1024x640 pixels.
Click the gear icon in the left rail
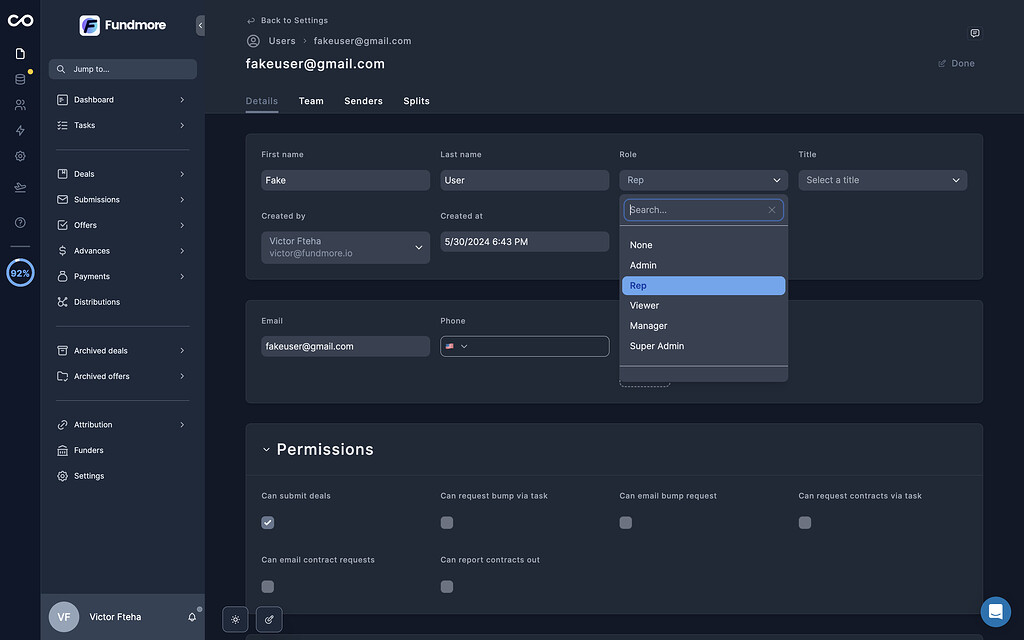[20, 156]
